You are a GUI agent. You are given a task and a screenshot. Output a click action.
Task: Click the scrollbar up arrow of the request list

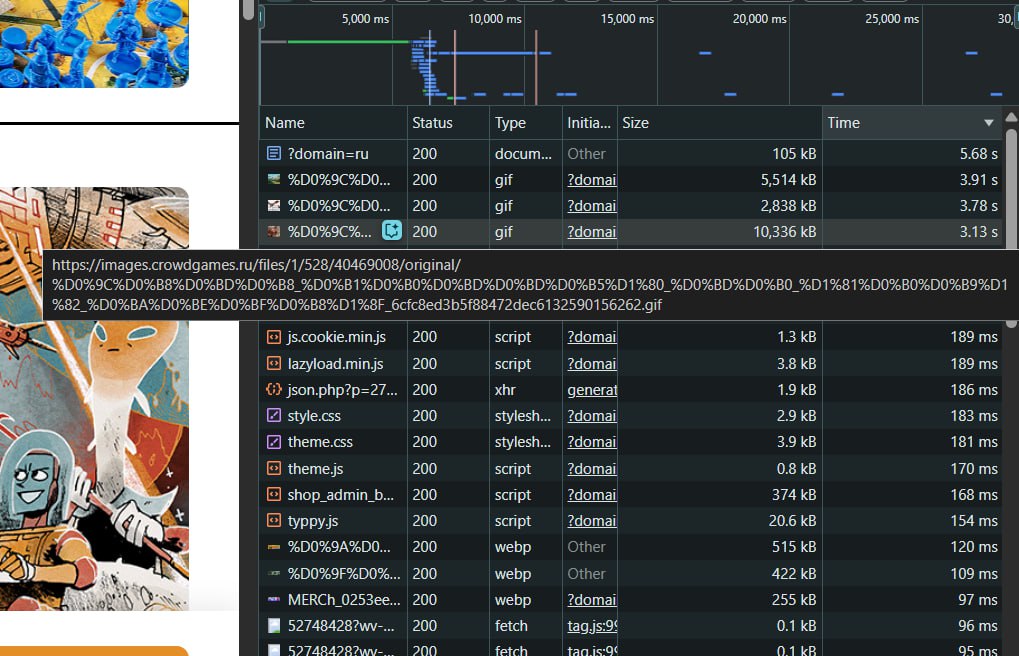(1010, 114)
